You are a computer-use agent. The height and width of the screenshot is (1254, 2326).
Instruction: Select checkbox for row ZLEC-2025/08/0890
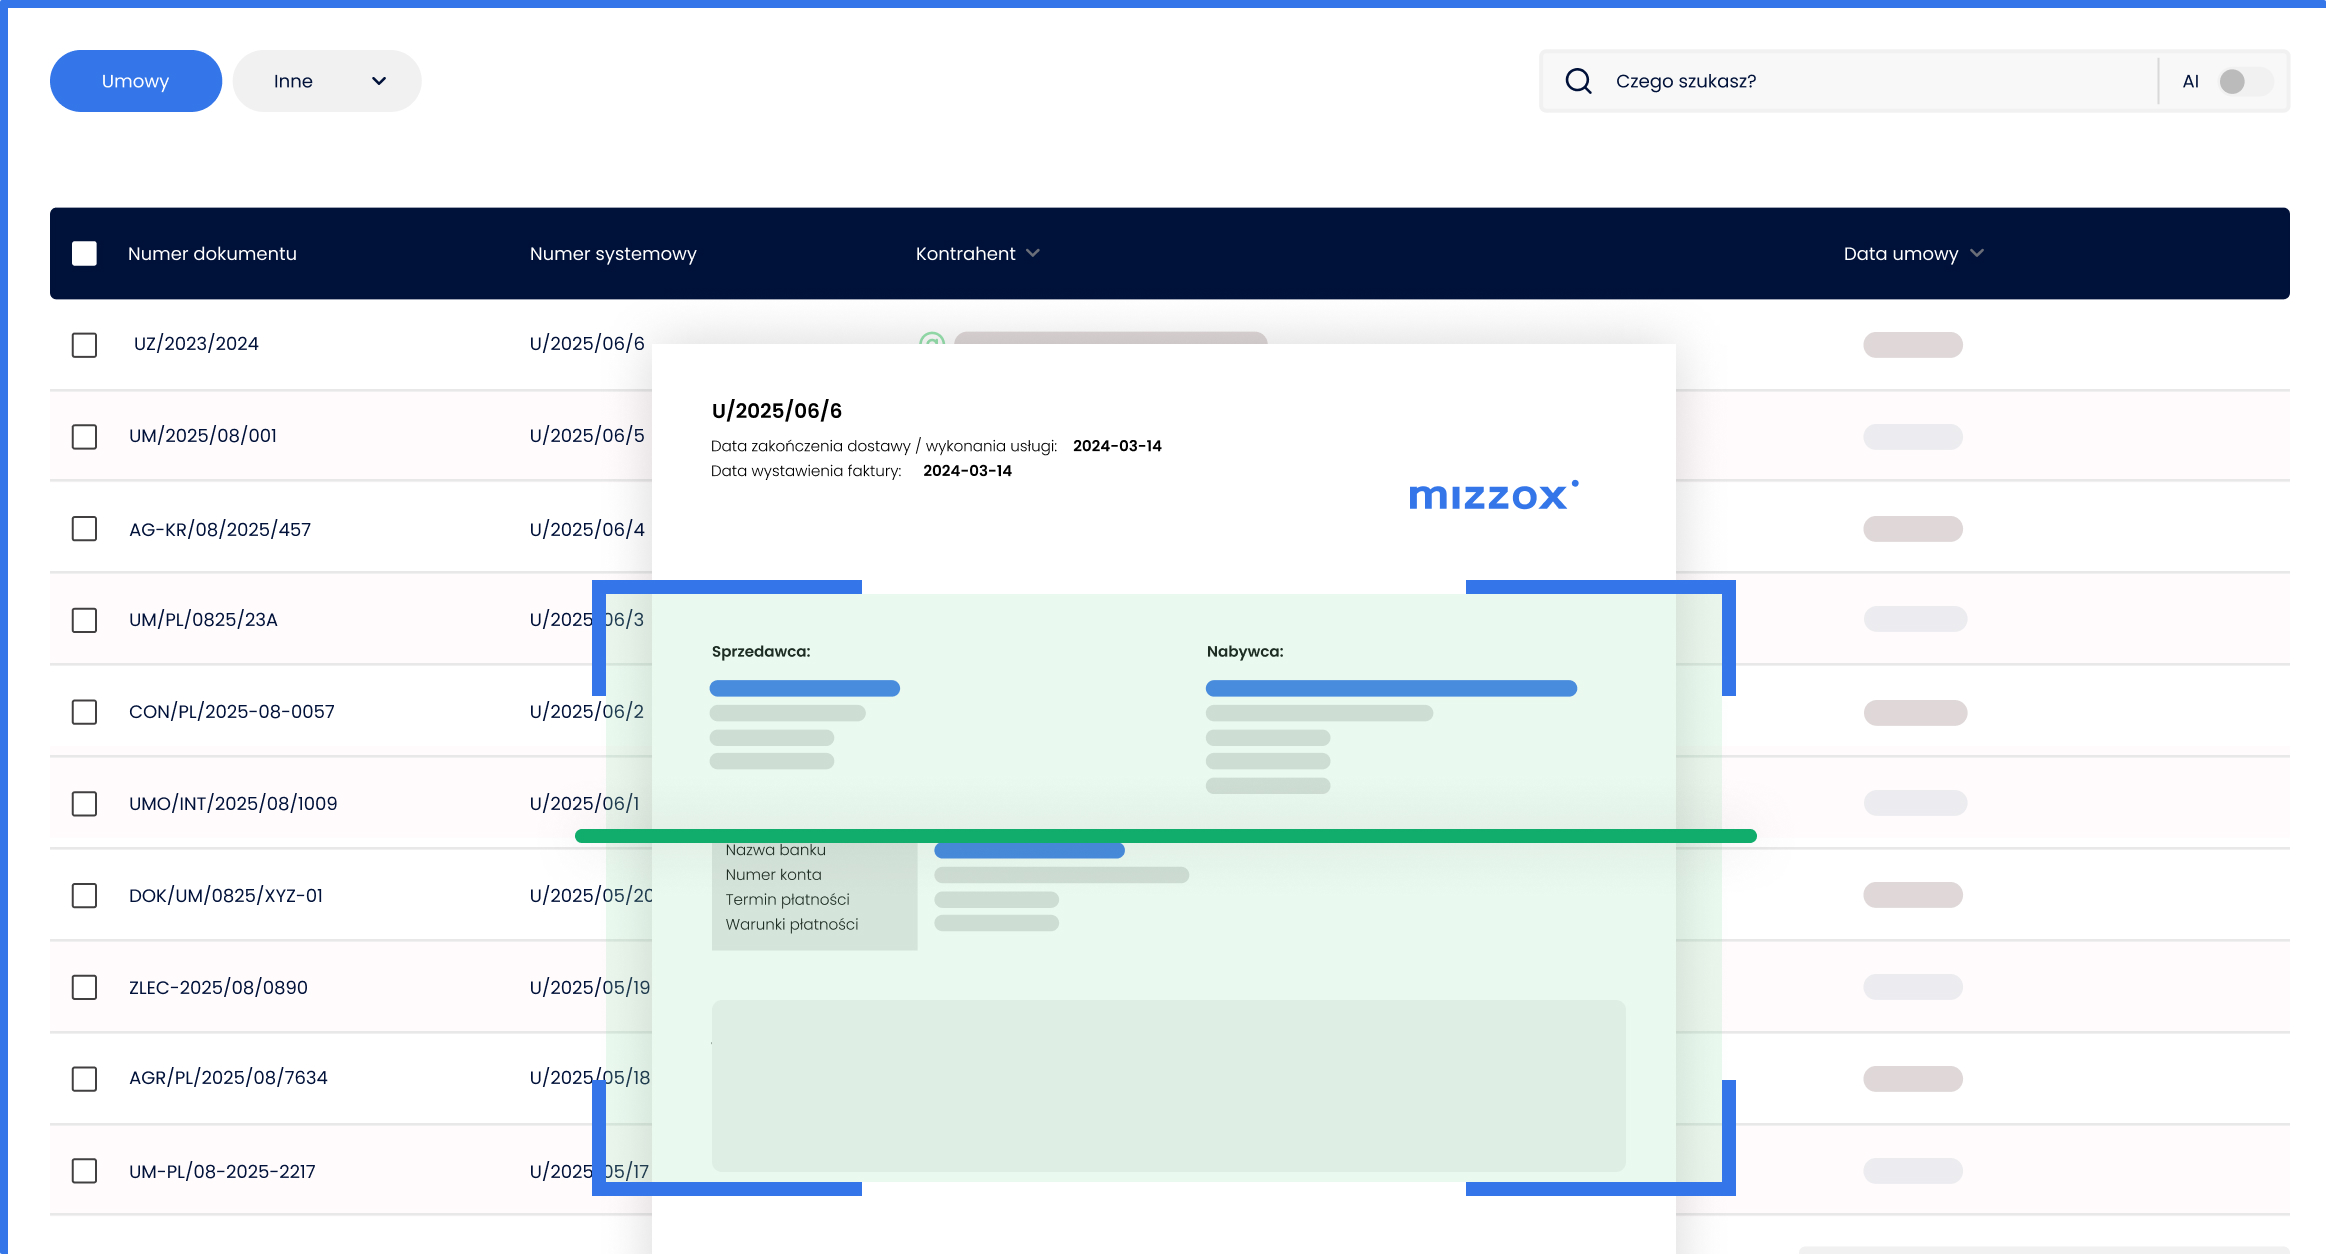pos(85,987)
